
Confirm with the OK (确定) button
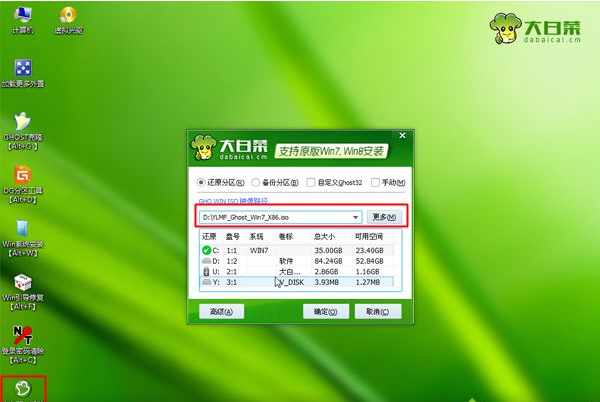(326, 312)
